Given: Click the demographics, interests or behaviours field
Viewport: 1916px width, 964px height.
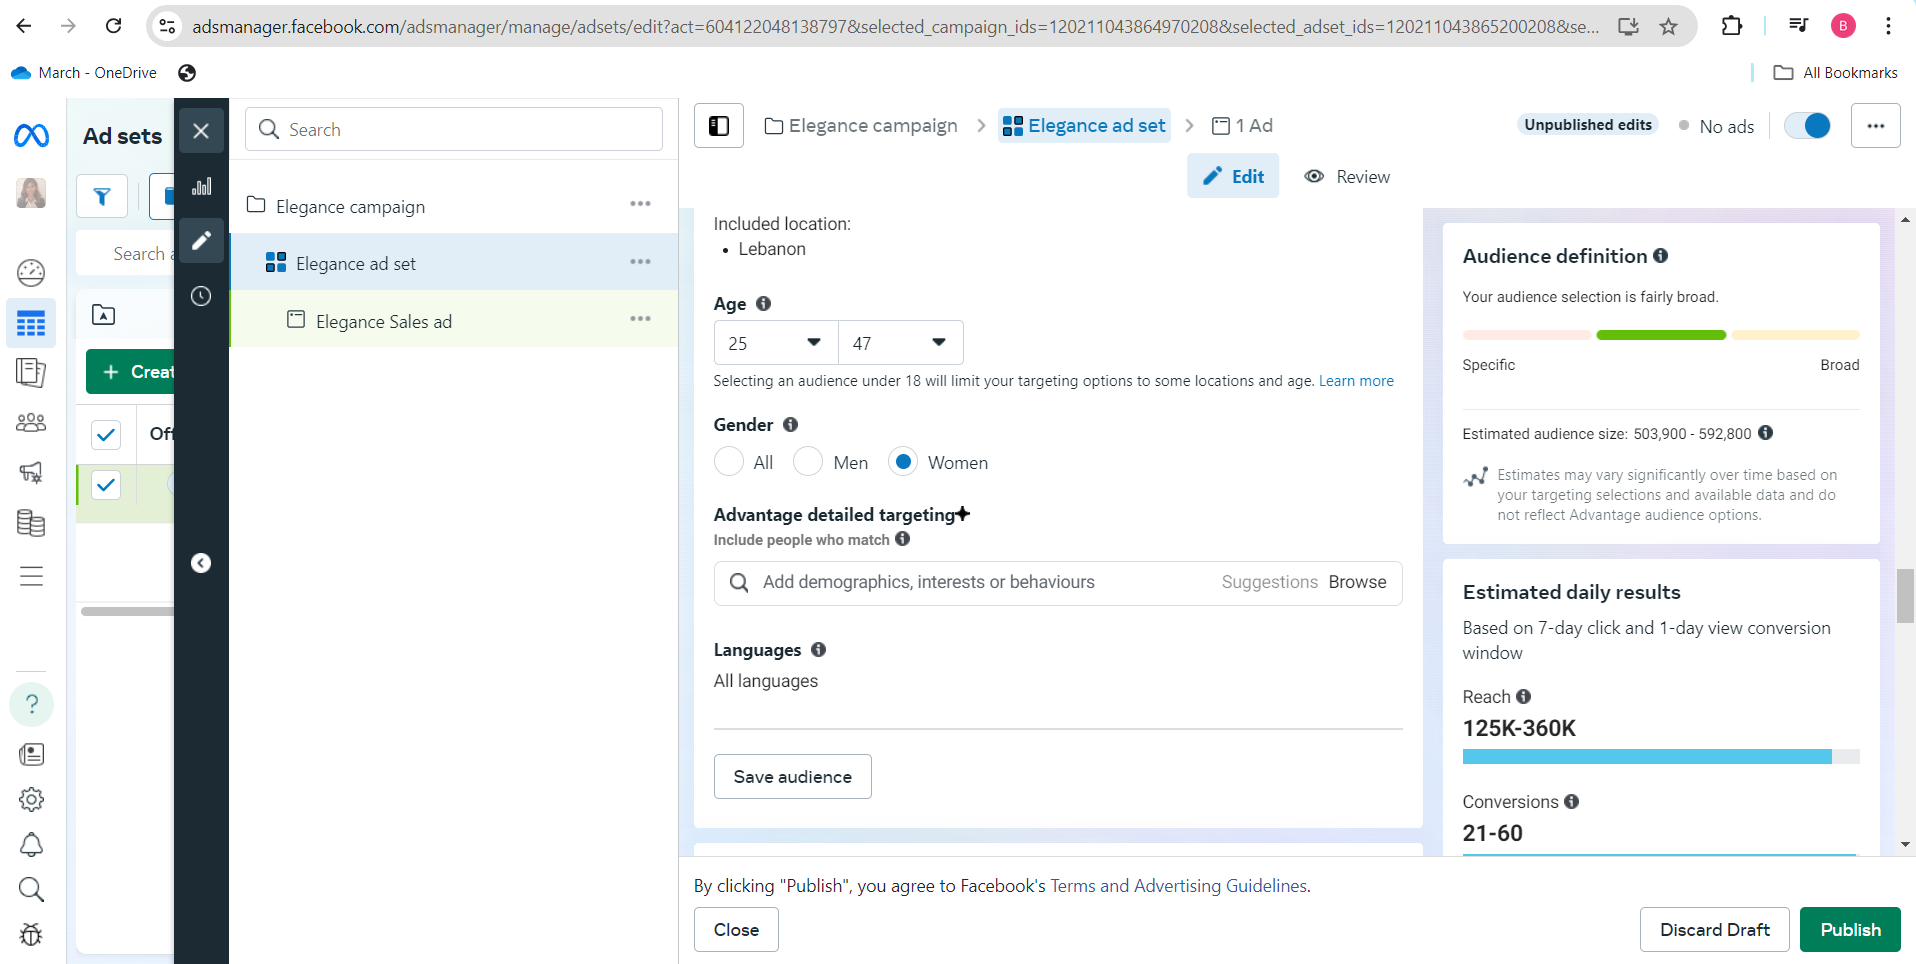Looking at the screenshot, I should [x=1058, y=583].
